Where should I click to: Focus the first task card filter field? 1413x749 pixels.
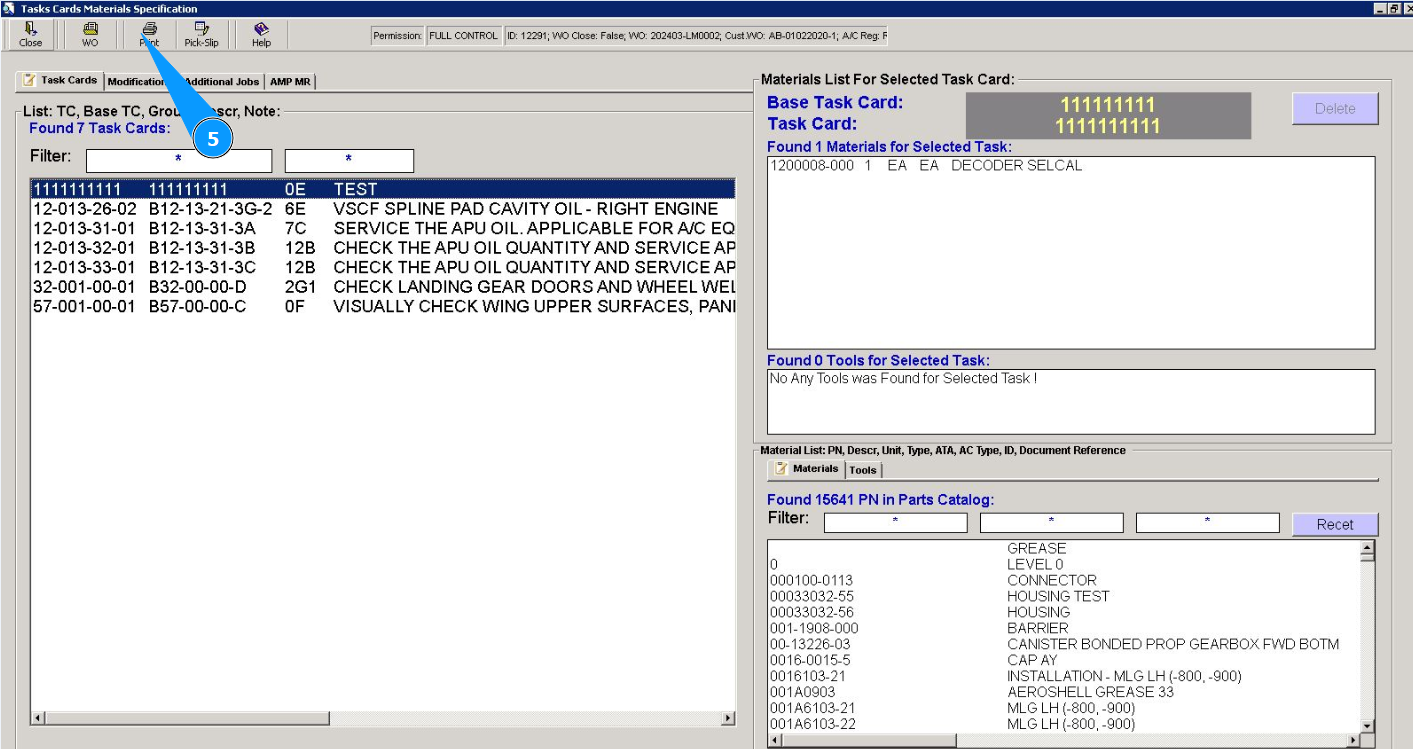[179, 160]
